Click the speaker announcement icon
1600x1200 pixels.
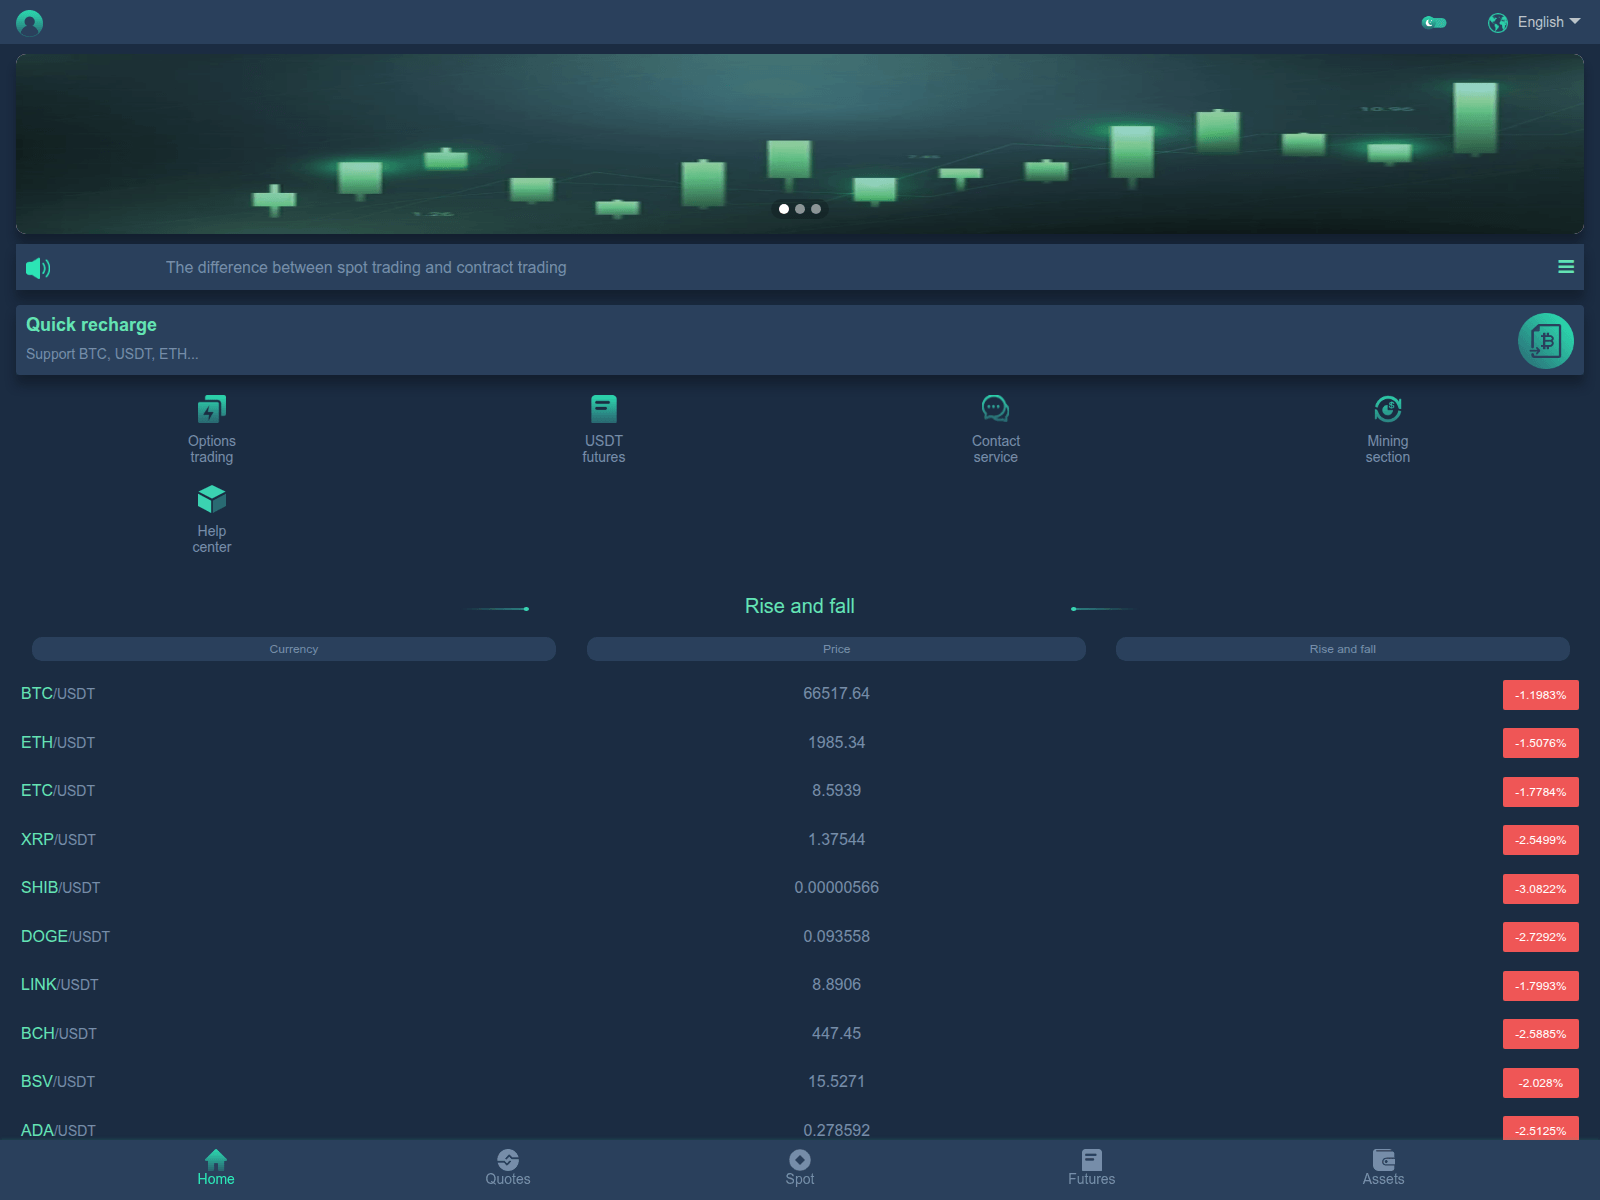click(x=38, y=267)
